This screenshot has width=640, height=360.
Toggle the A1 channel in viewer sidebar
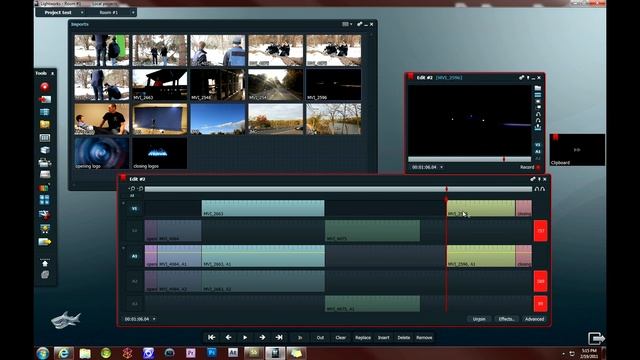pyautogui.click(x=538, y=151)
